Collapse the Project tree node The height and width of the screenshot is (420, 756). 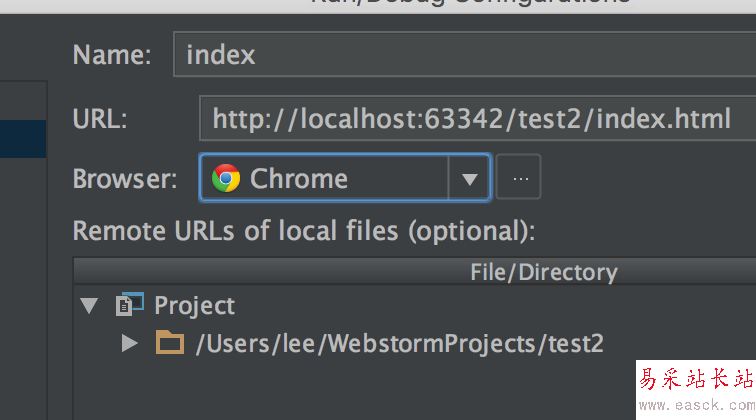coord(91,305)
